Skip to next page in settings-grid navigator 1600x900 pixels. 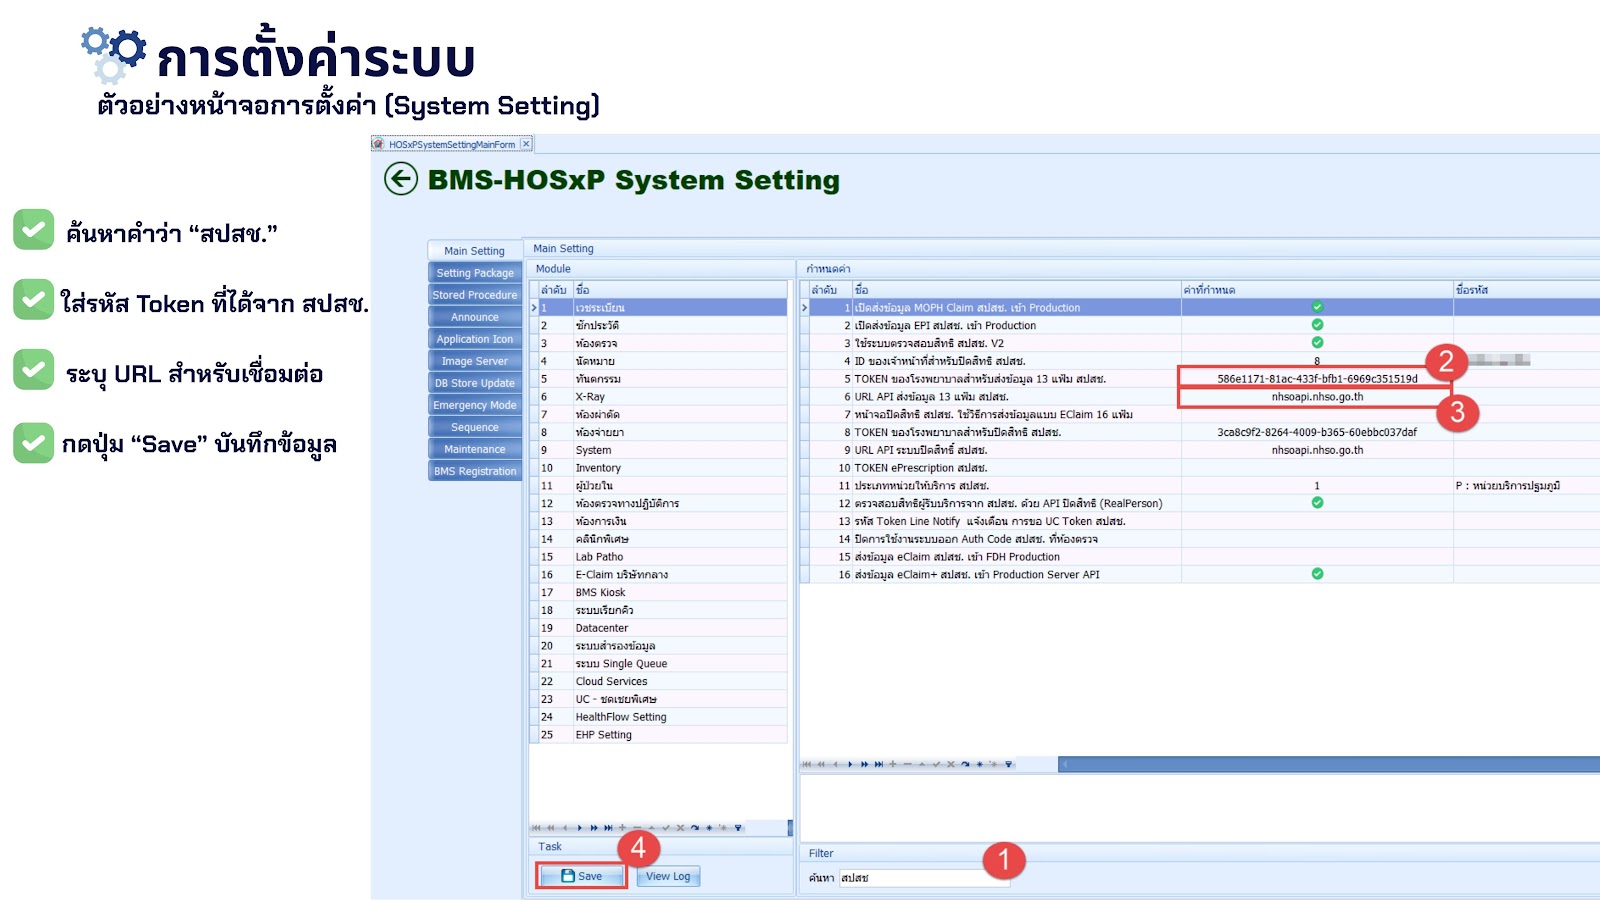865,764
